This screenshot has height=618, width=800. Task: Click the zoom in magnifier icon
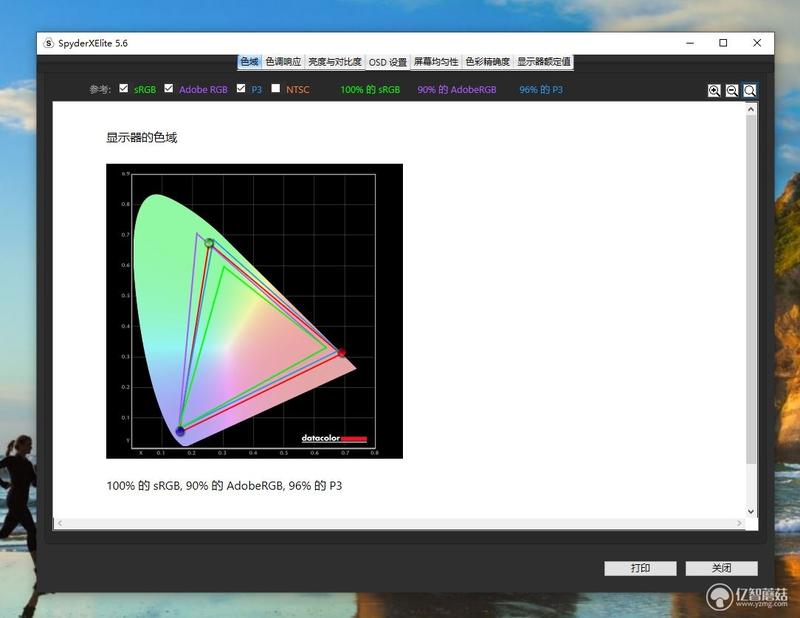tap(714, 91)
